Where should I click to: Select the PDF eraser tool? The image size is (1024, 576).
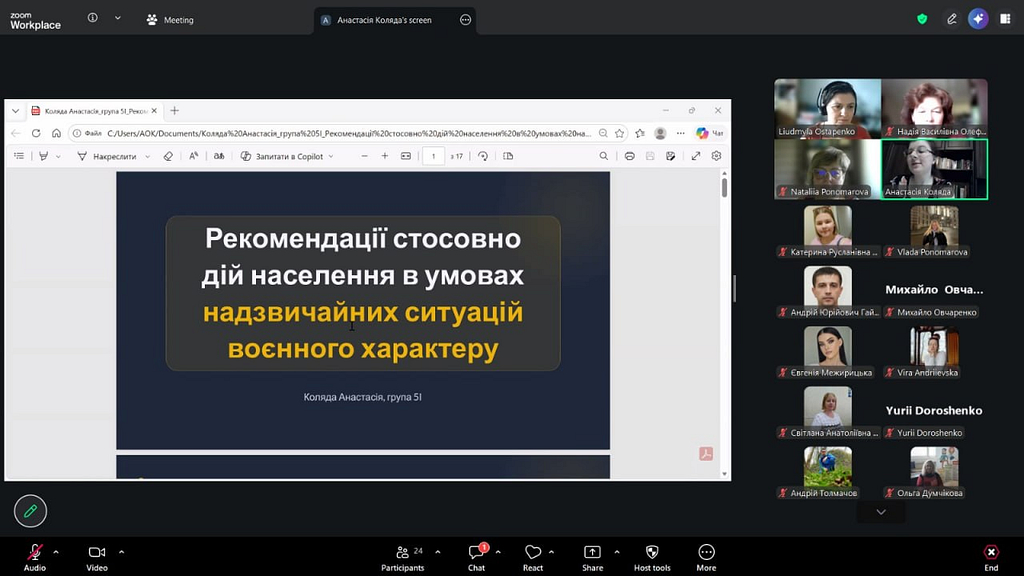[x=168, y=156]
